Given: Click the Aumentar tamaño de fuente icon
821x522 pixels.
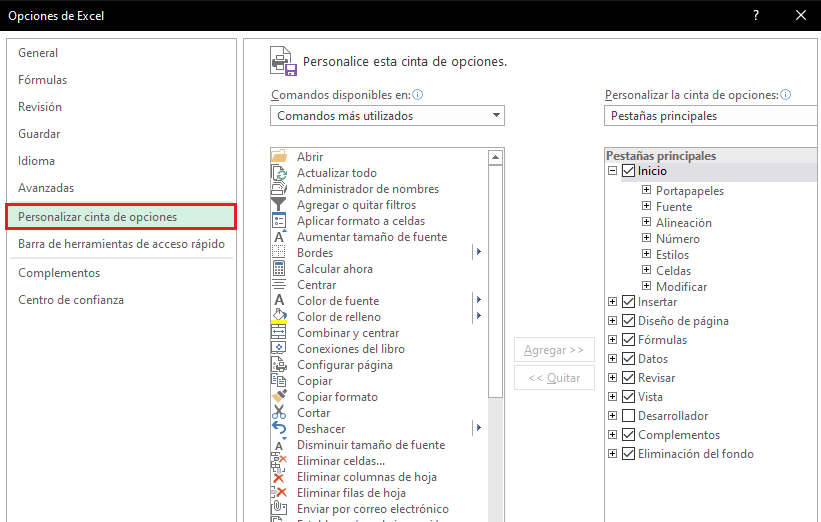Looking at the screenshot, I should (279, 237).
